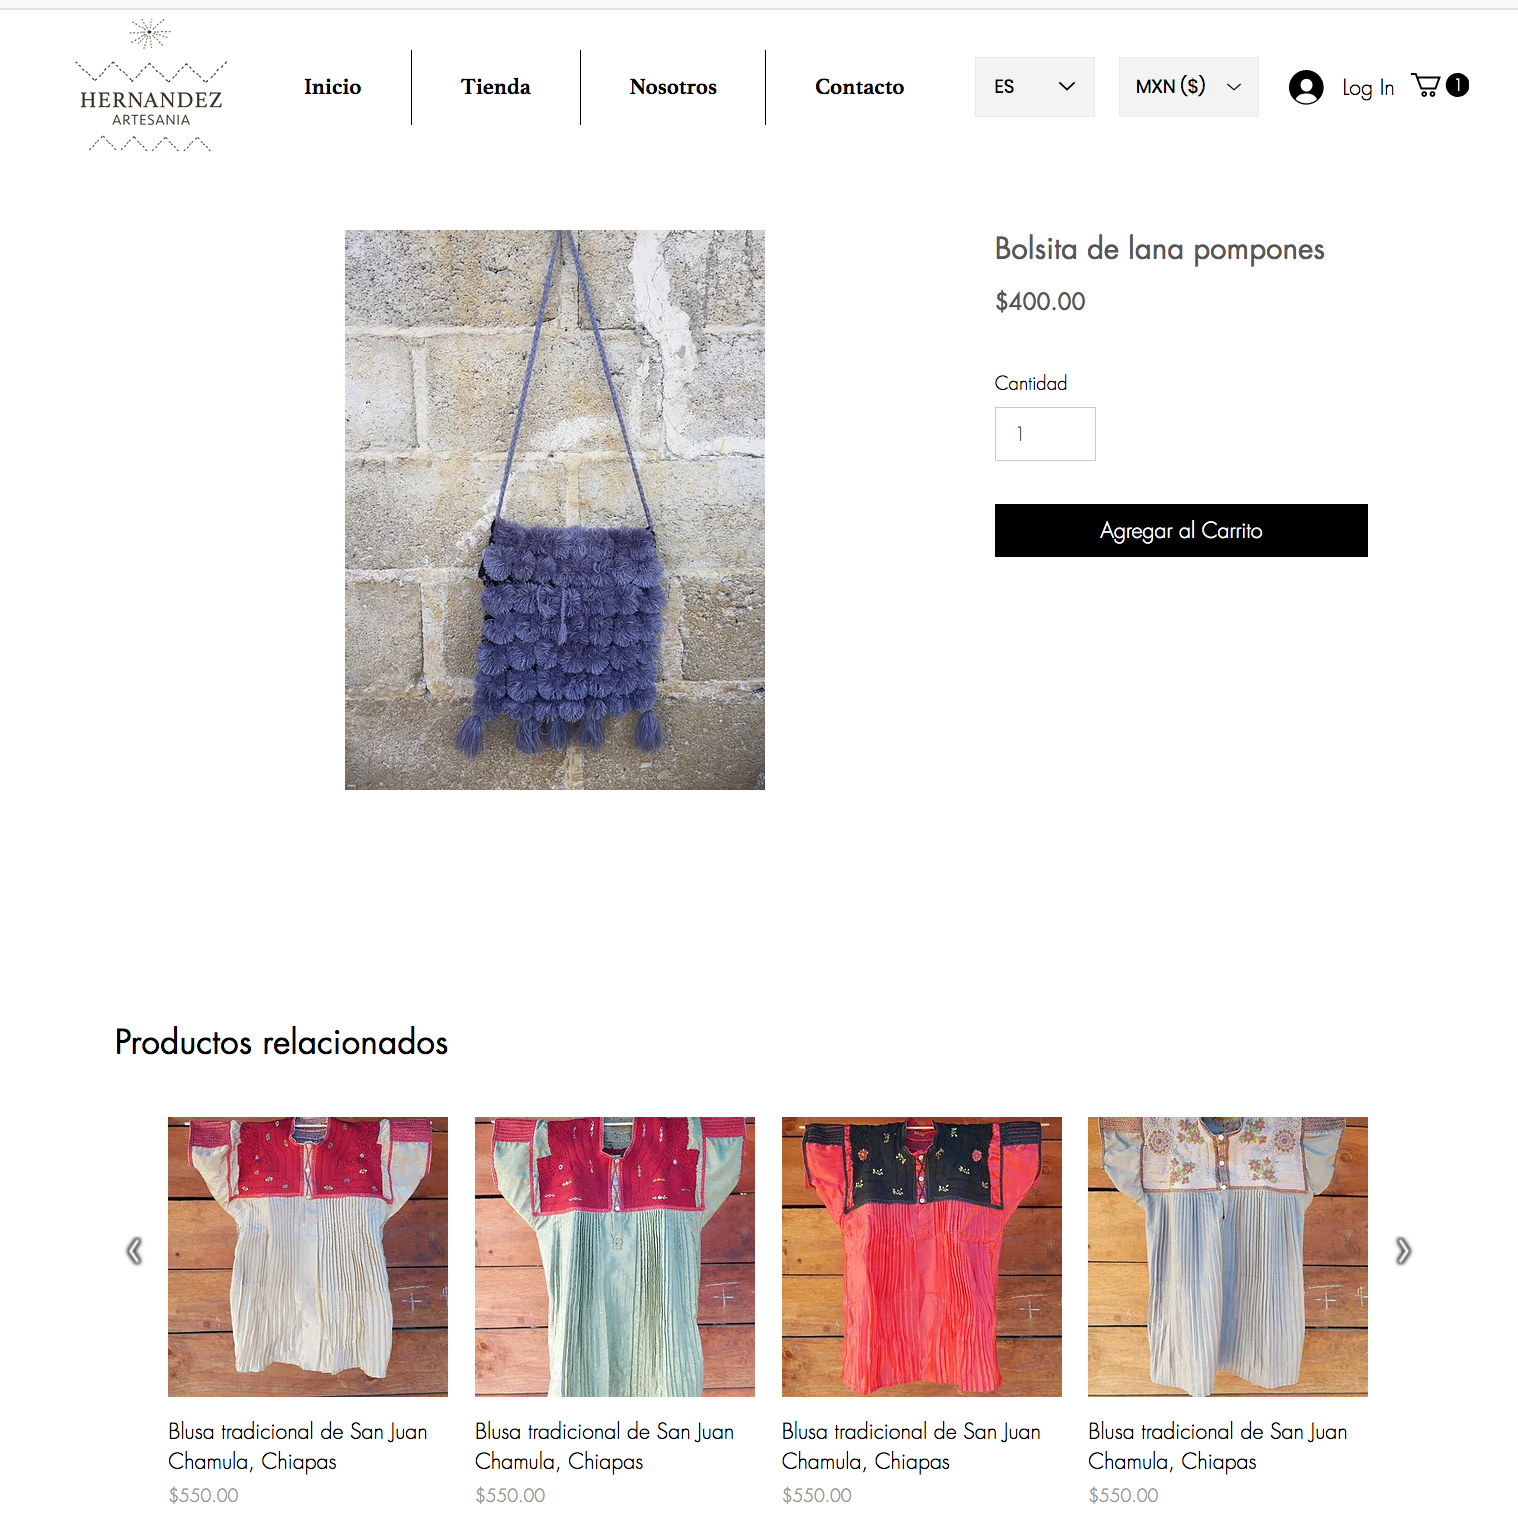The image size is (1518, 1526).
Task: Open the MXN ($) currency dropdown
Action: point(1188,87)
